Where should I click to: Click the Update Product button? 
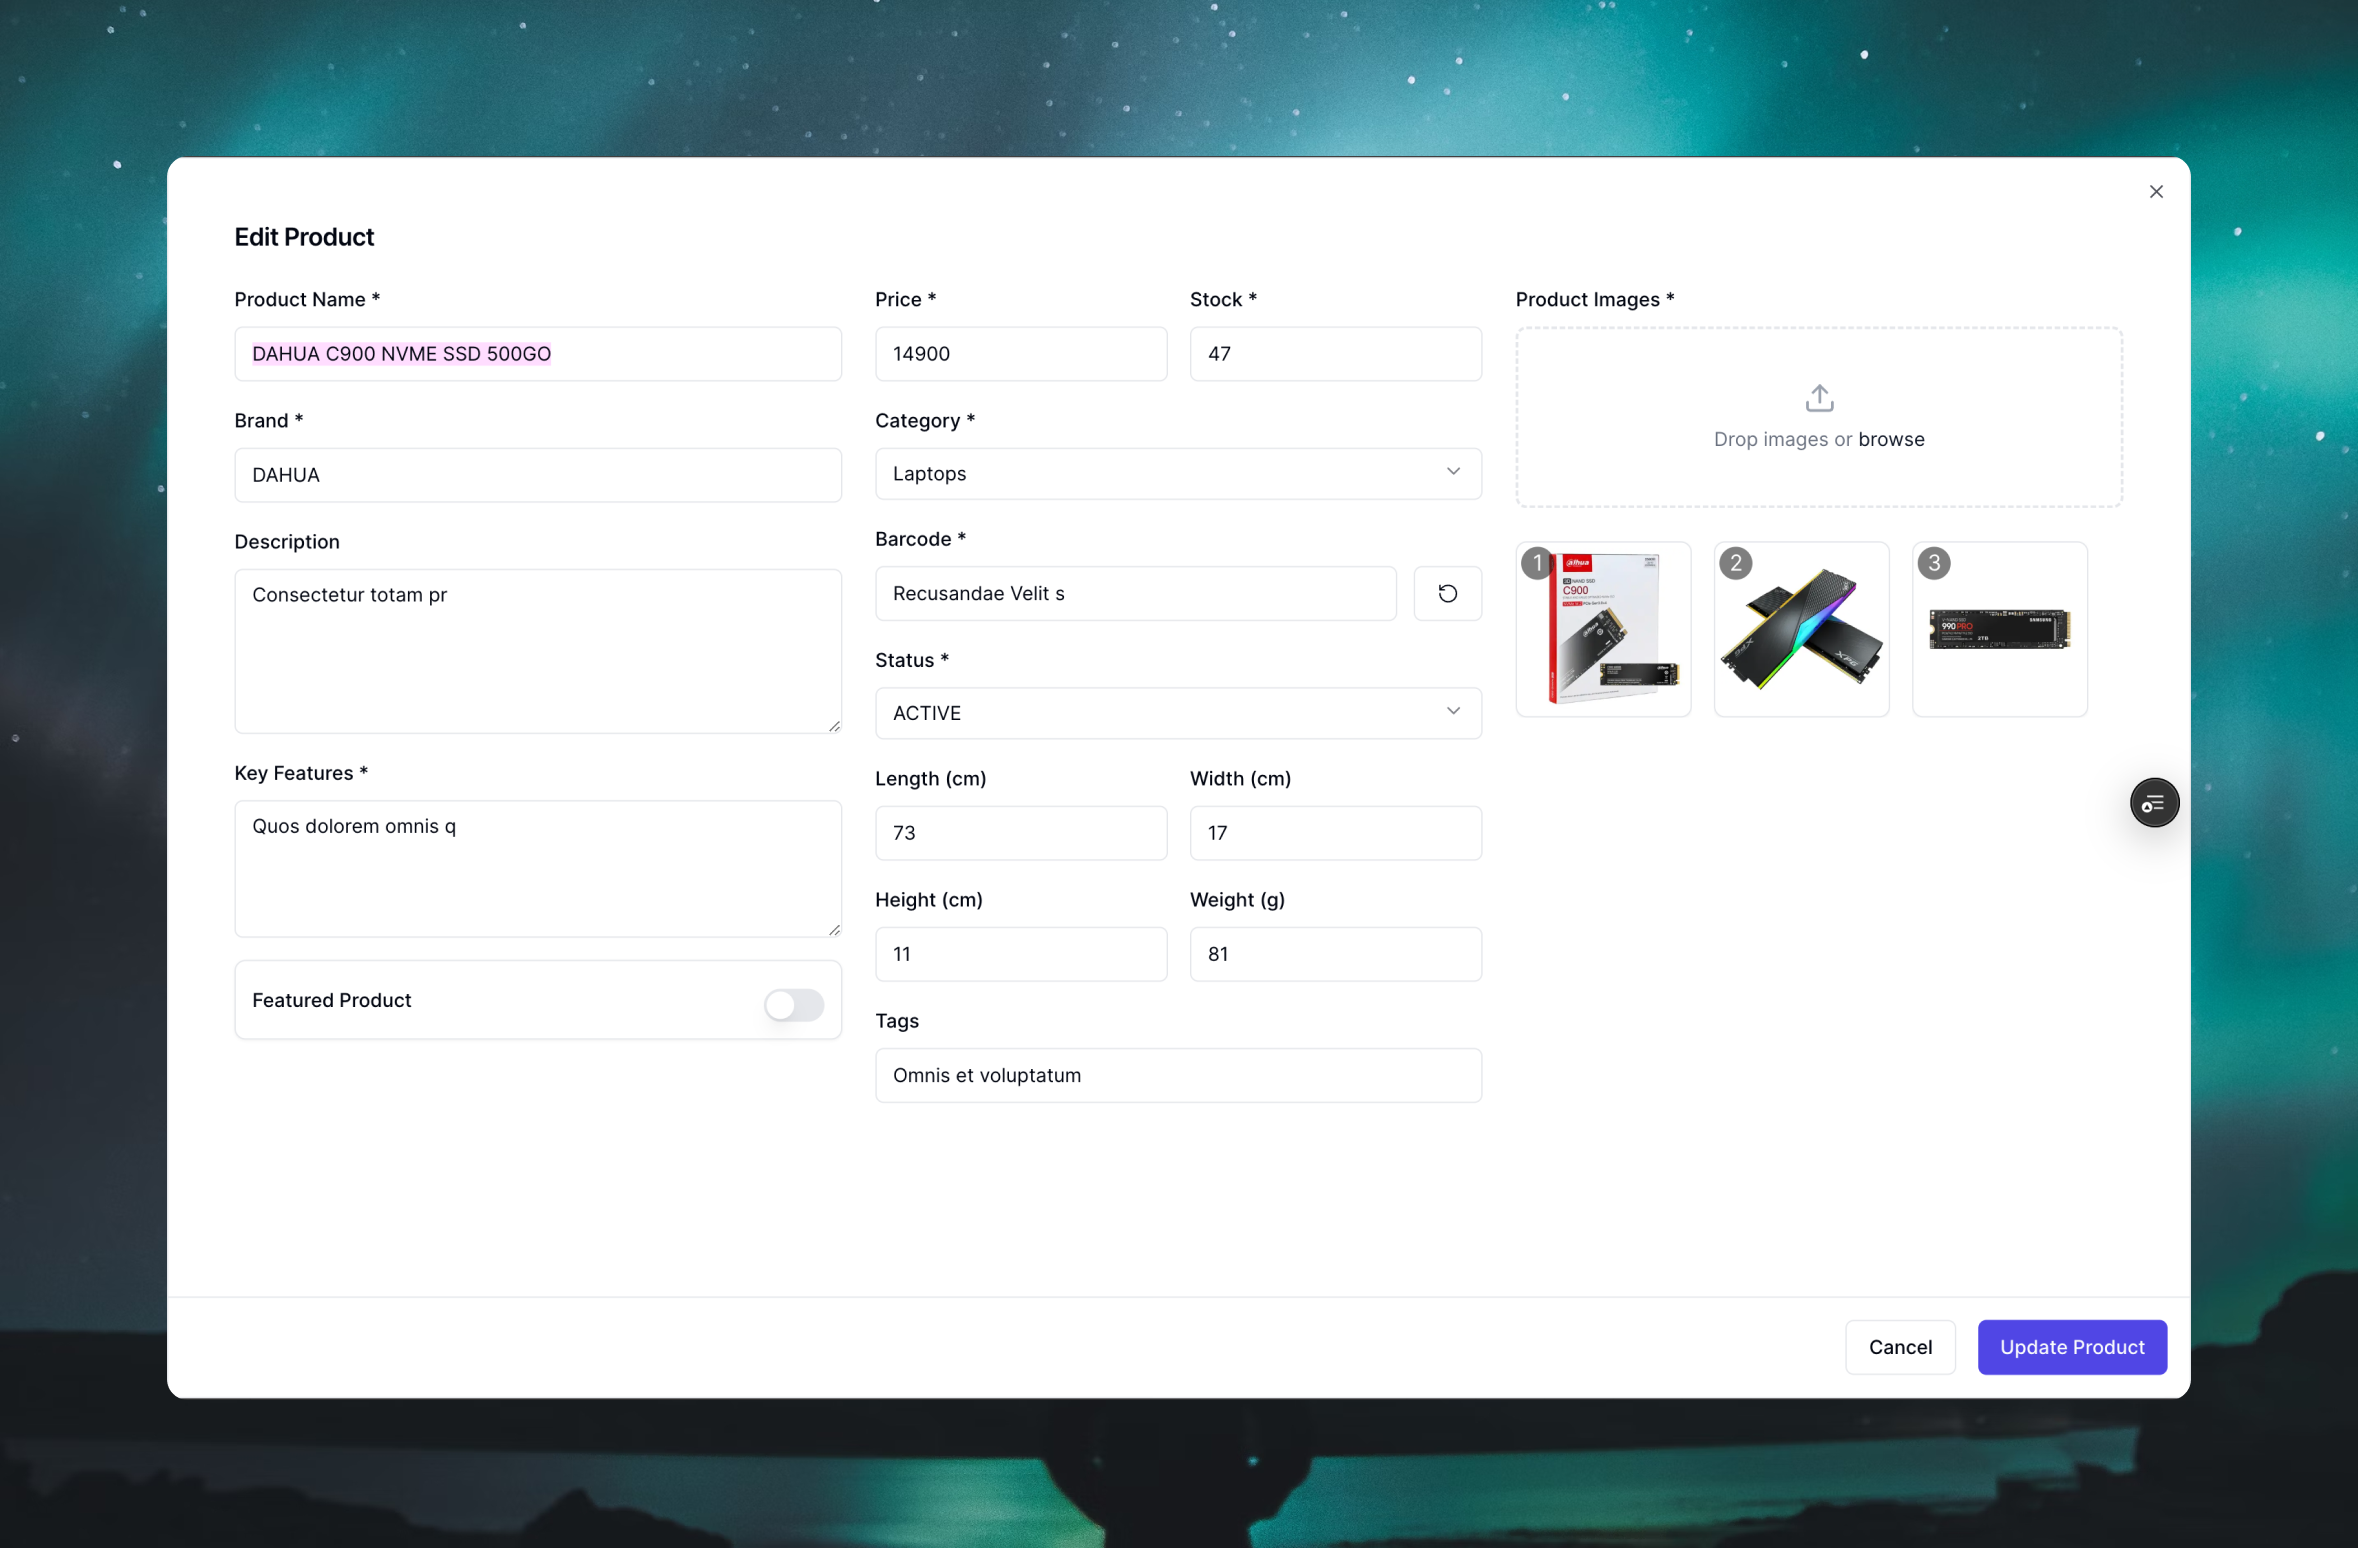[x=2072, y=1347]
